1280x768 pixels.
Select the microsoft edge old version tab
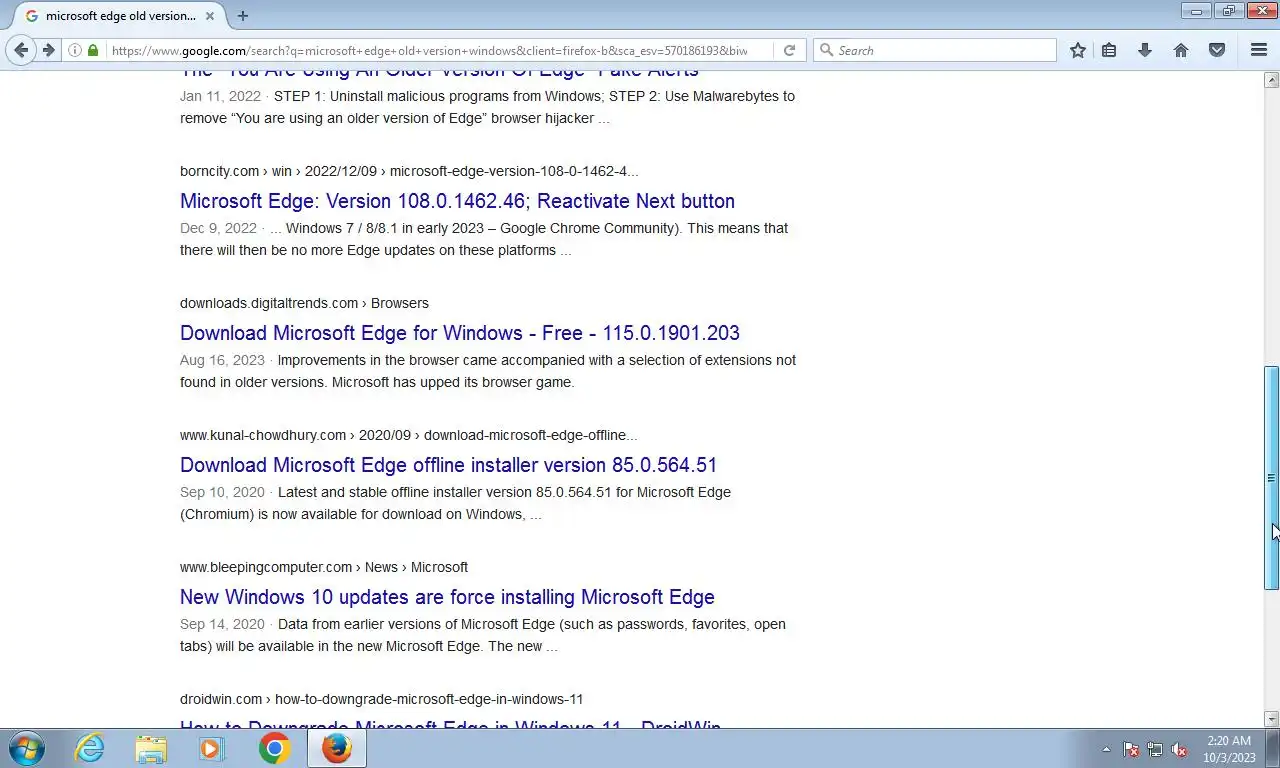coord(118,16)
